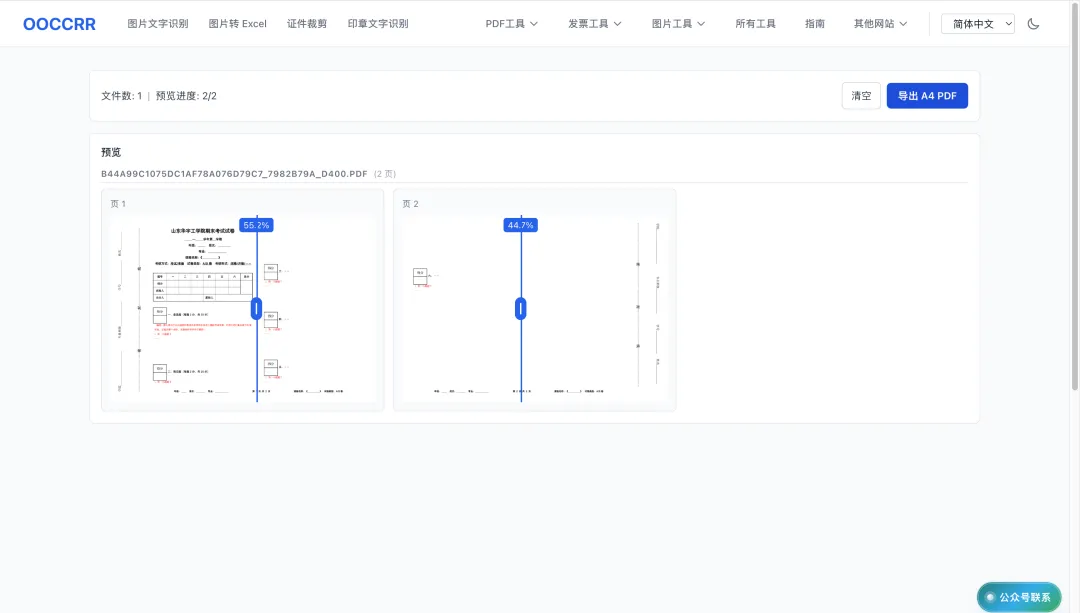The image size is (1080, 613).
Task: Expand the PDF工具 dropdown menu
Action: point(511,24)
